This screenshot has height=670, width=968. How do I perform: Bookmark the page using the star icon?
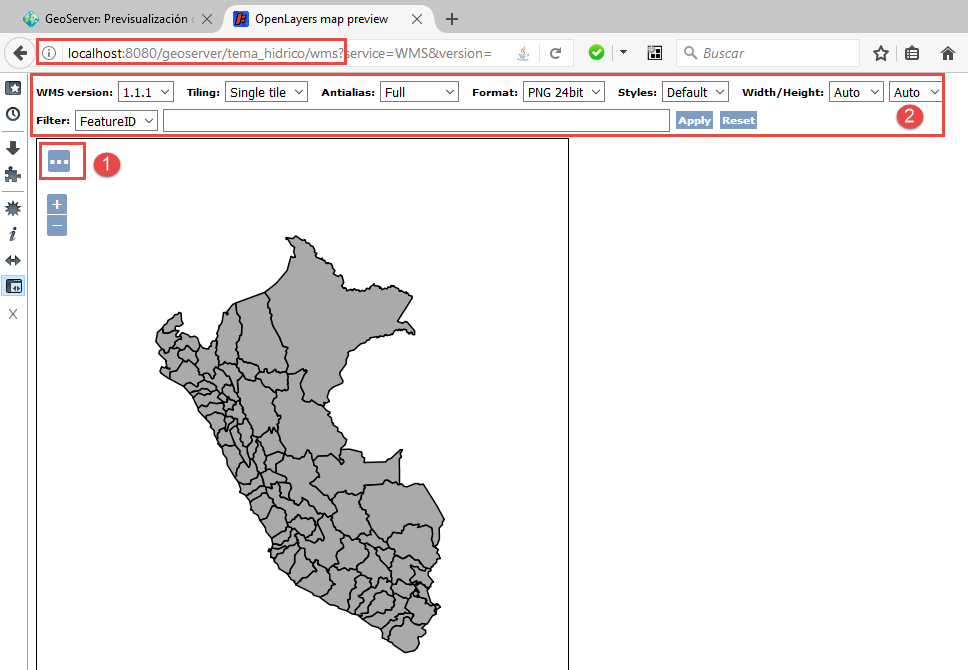[x=880, y=52]
